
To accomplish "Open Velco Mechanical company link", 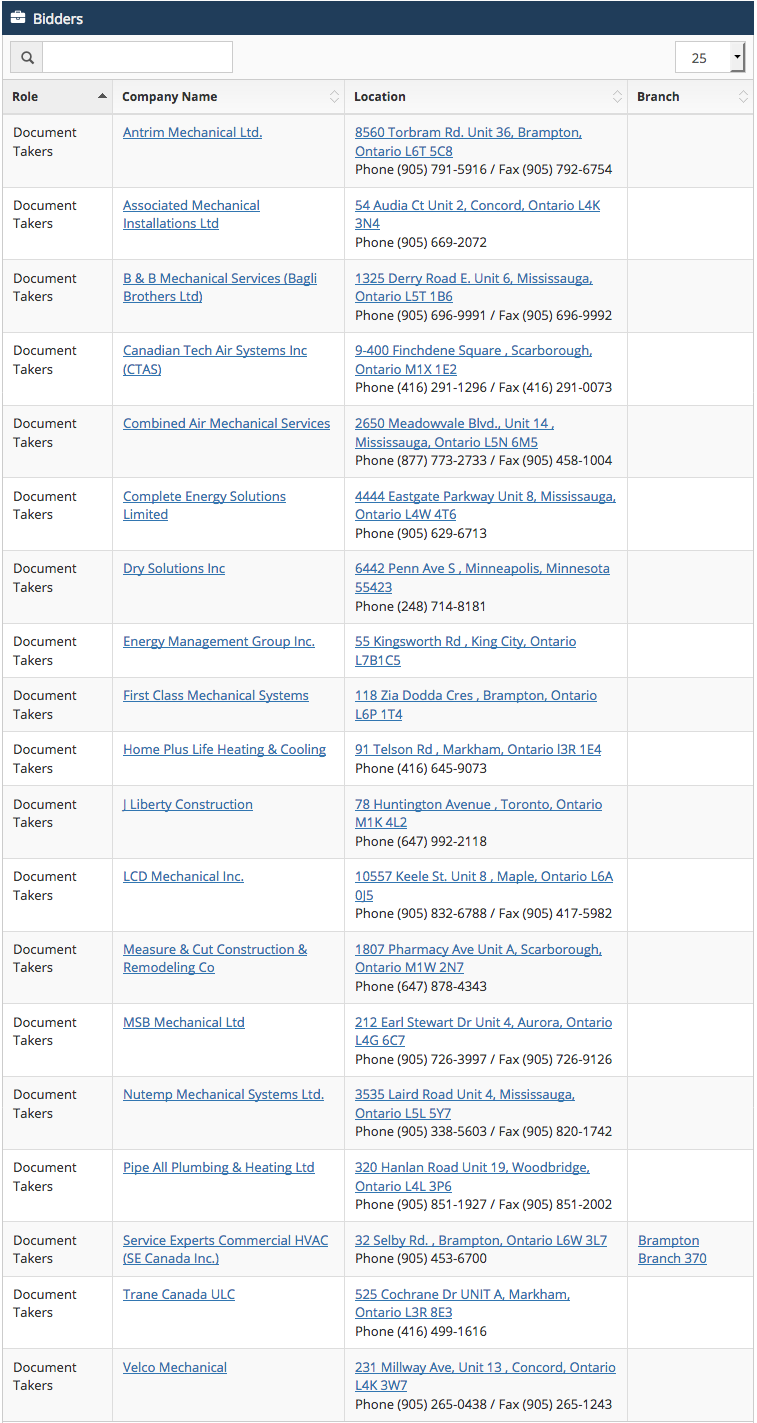I will pyautogui.click(x=175, y=1367).
